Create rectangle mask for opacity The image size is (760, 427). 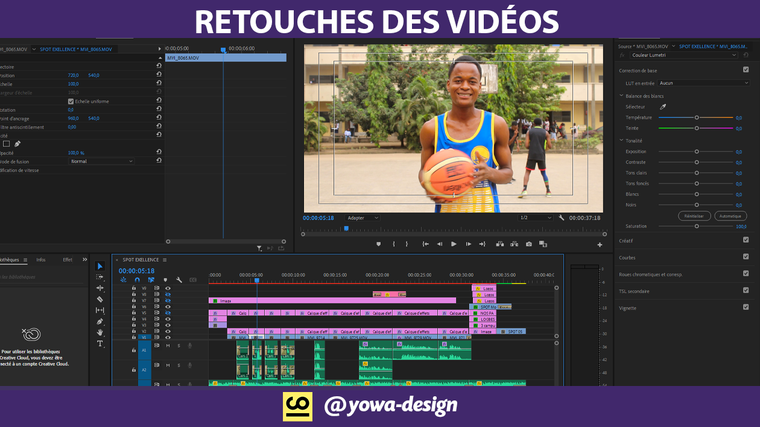pos(6,144)
